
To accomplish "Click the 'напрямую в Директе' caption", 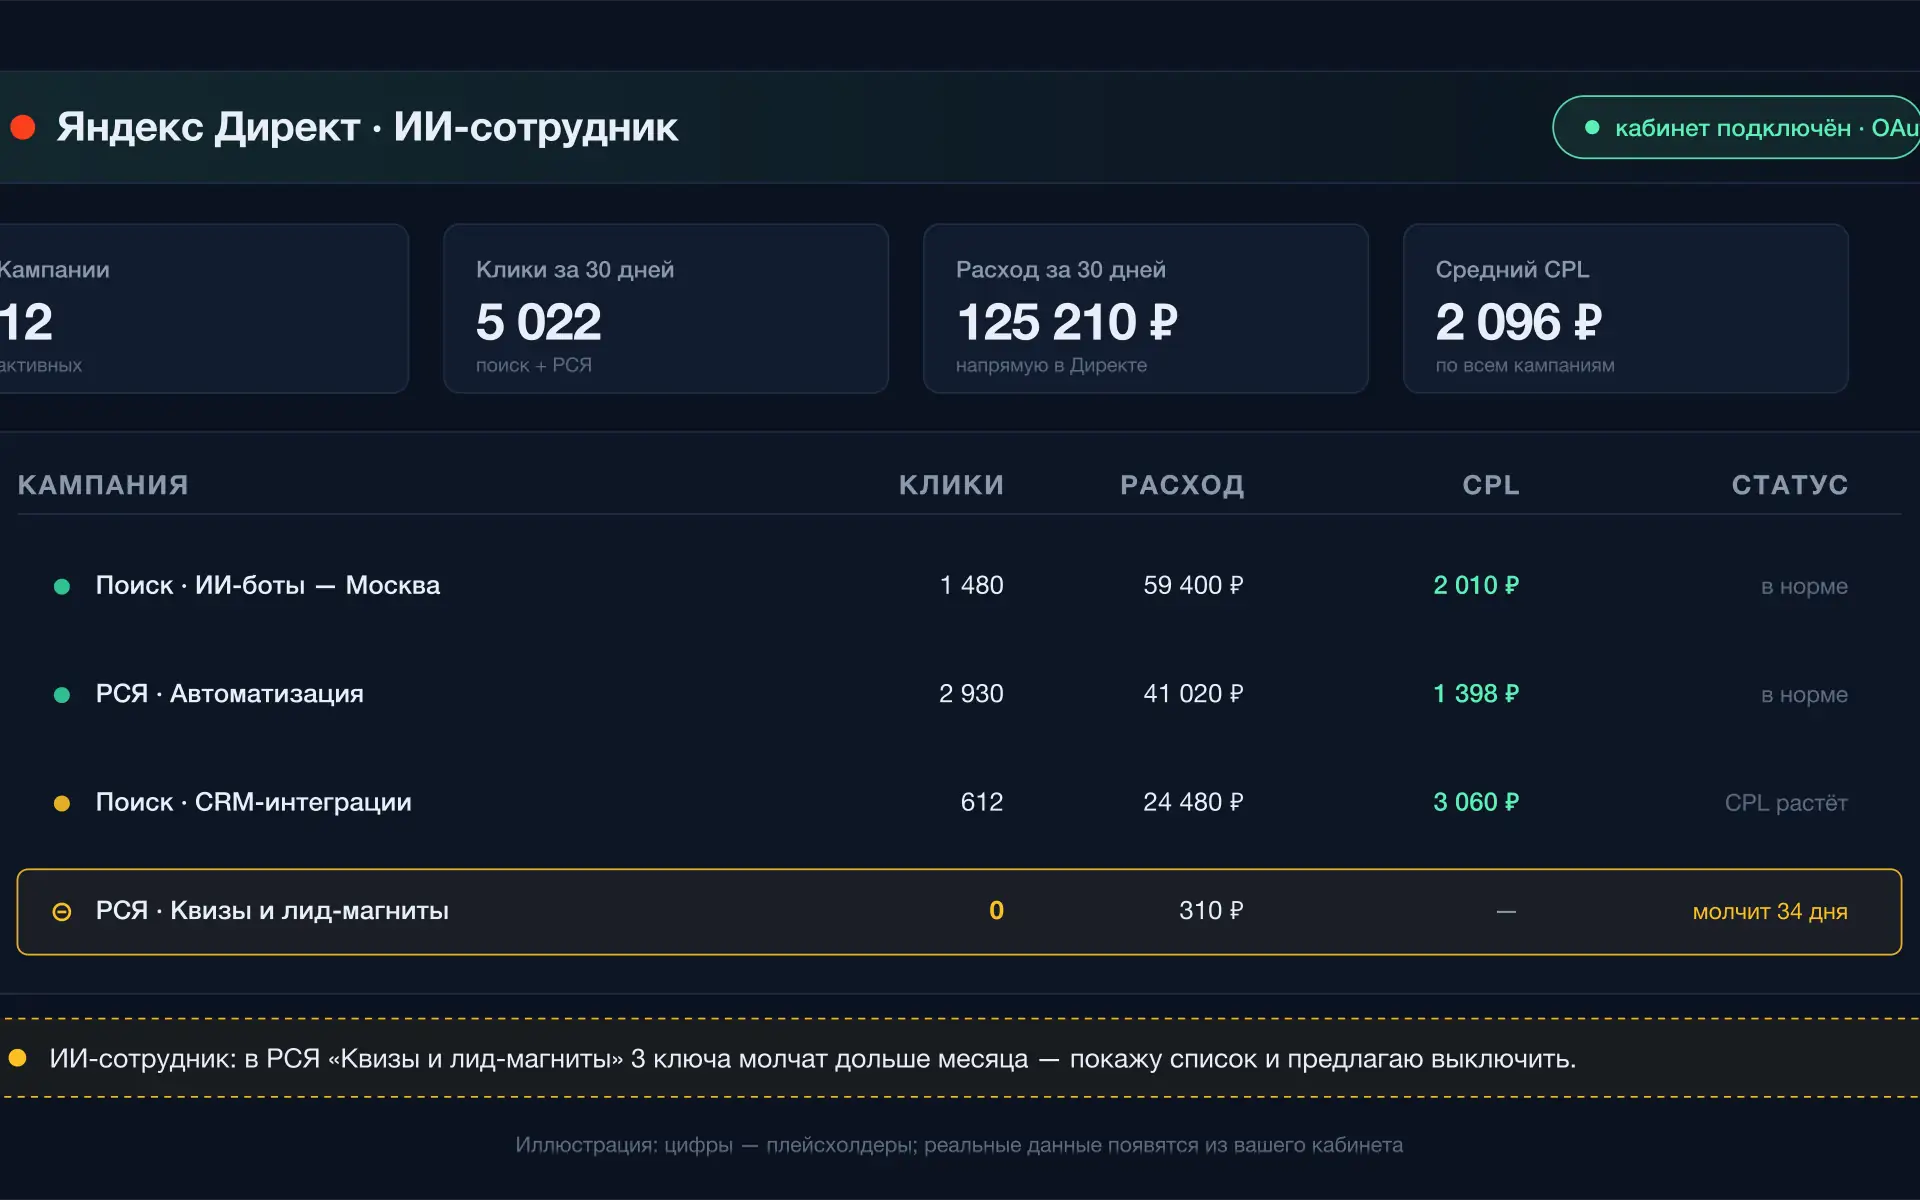I will tap(1051, 365).
